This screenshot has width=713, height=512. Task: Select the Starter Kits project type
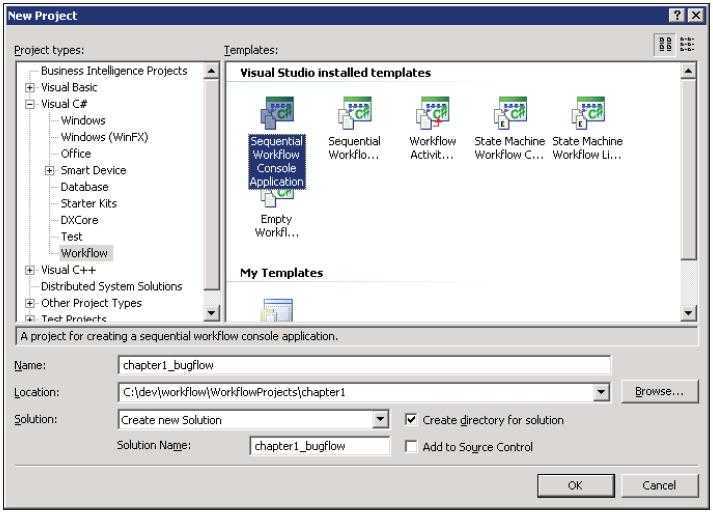click(89, 203)
